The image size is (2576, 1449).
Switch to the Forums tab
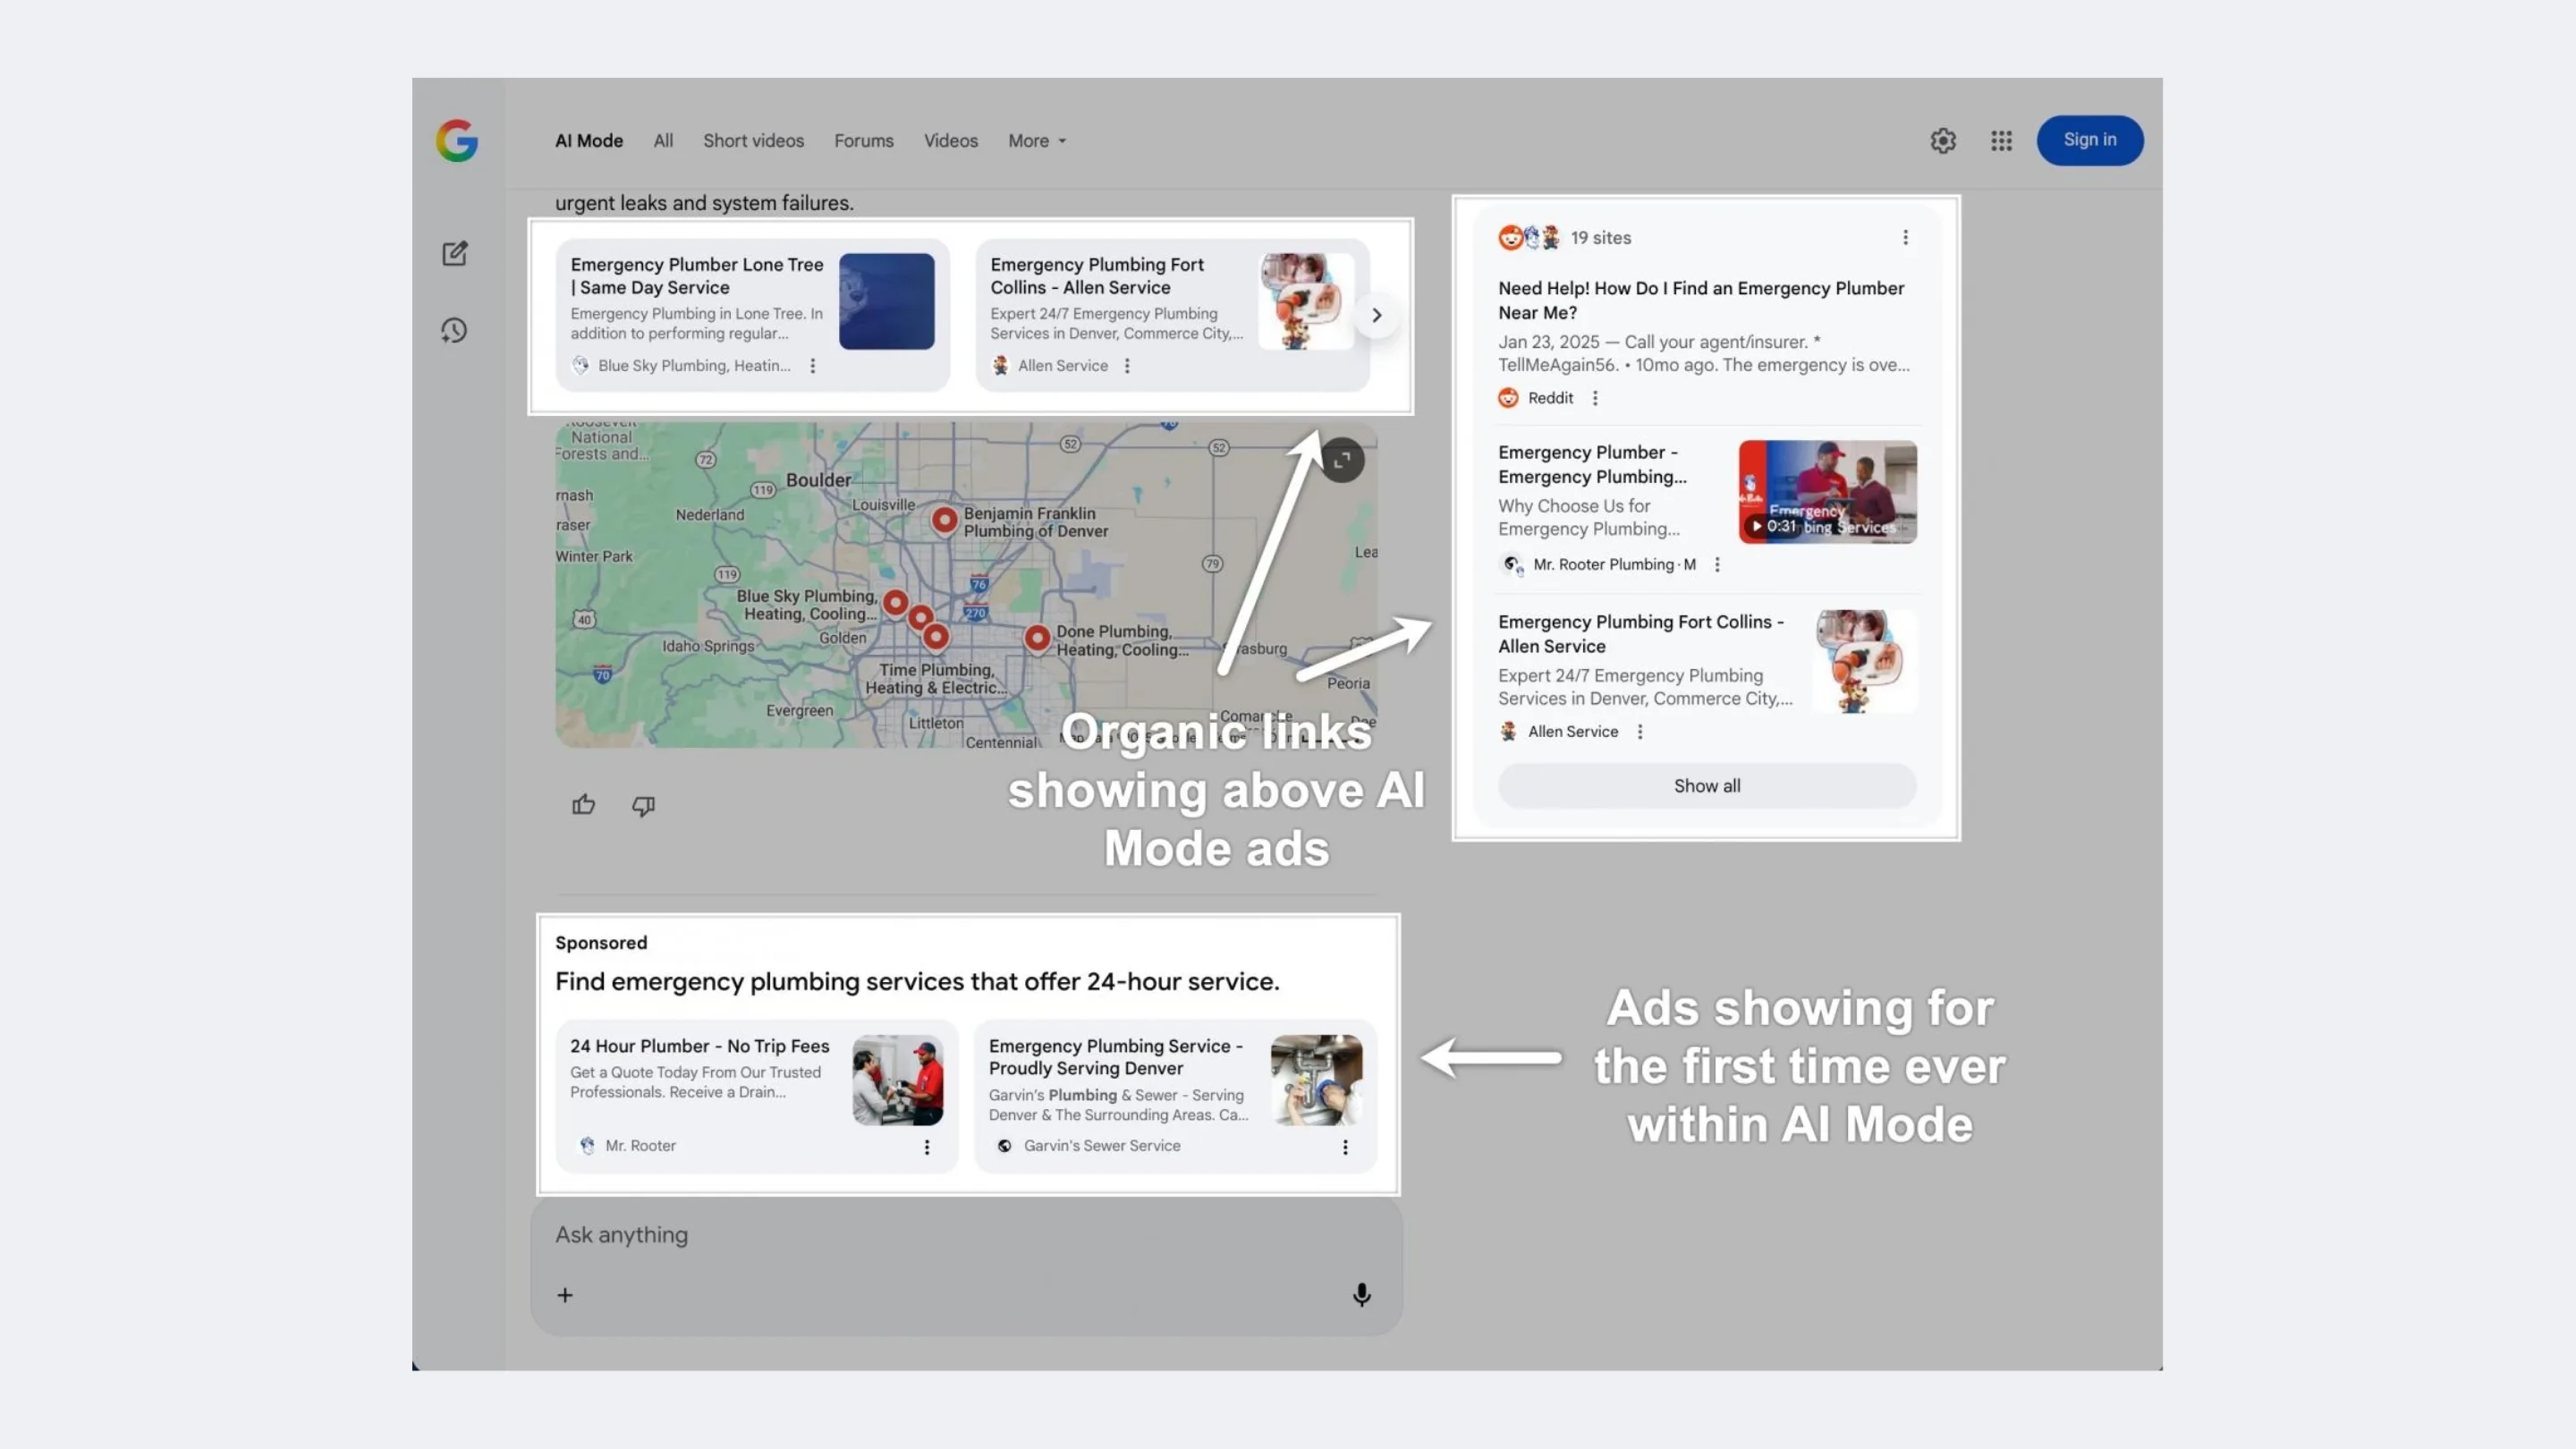[x=863, y=141]
